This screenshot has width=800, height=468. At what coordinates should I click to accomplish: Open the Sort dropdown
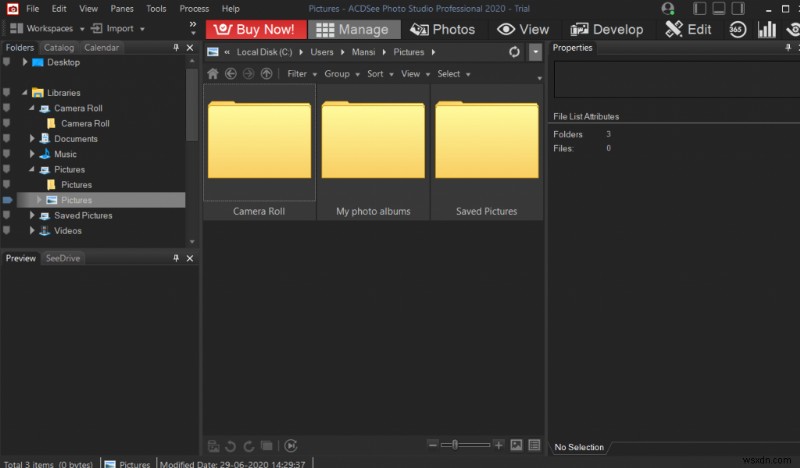(x=380, y=74)
